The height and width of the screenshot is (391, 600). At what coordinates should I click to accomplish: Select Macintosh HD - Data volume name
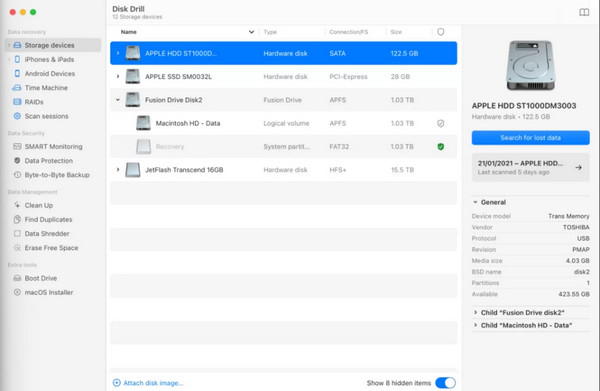click(188, 123)
